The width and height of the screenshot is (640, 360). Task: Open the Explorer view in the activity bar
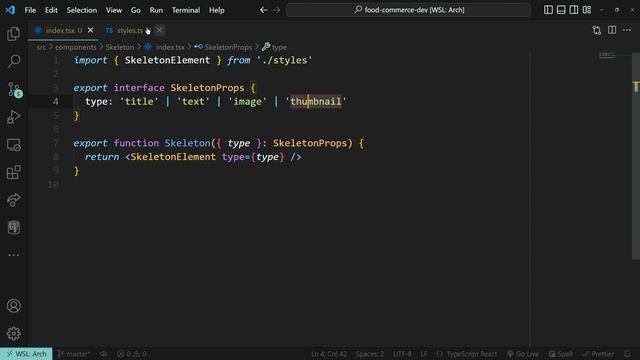[x=13, y=34]
